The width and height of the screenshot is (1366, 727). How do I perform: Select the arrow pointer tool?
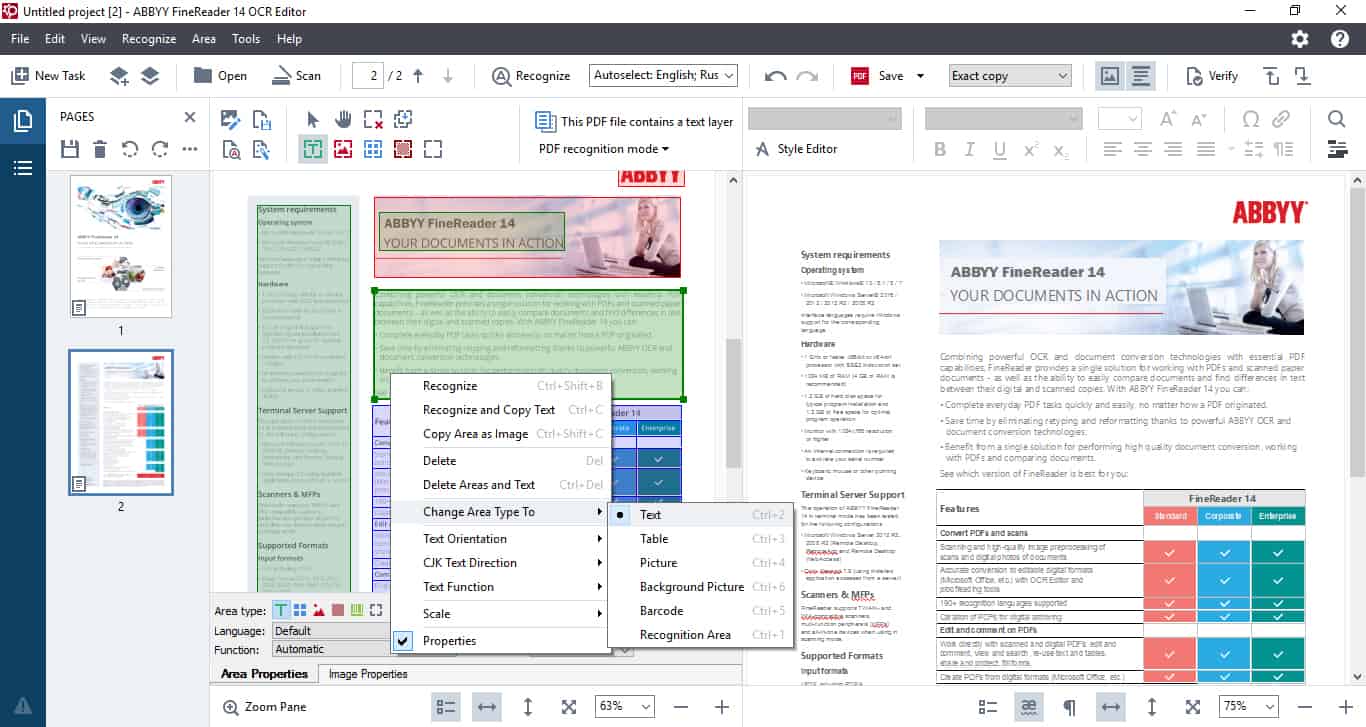[x=313, y=120]
